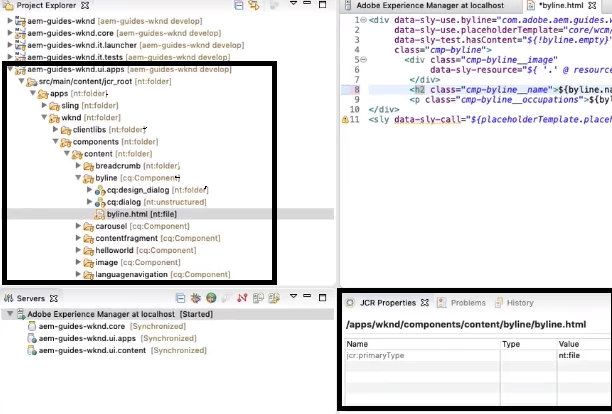
Task: Collapse the byline cq:Component node
Action: [78, 178]
